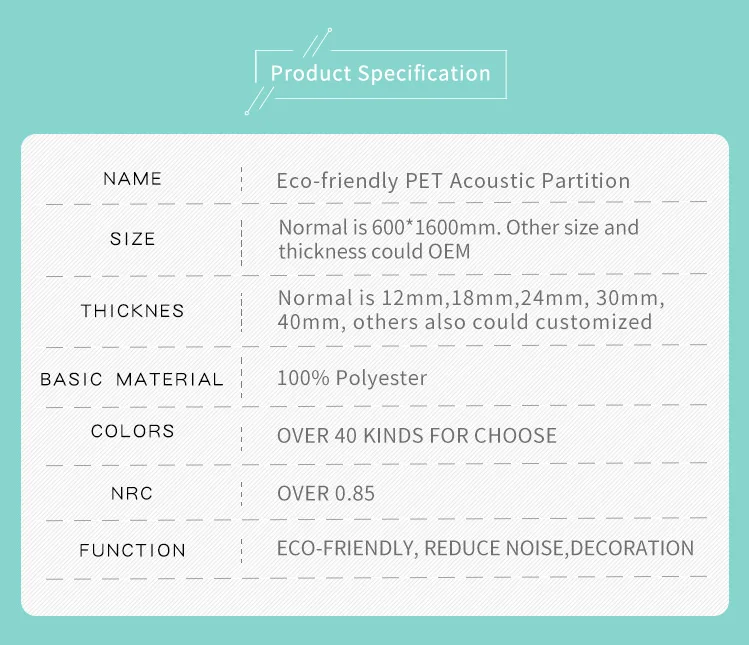Select the FUNCTION row label
This screenshot has width=749, height=645.
(x=133, y=551)
